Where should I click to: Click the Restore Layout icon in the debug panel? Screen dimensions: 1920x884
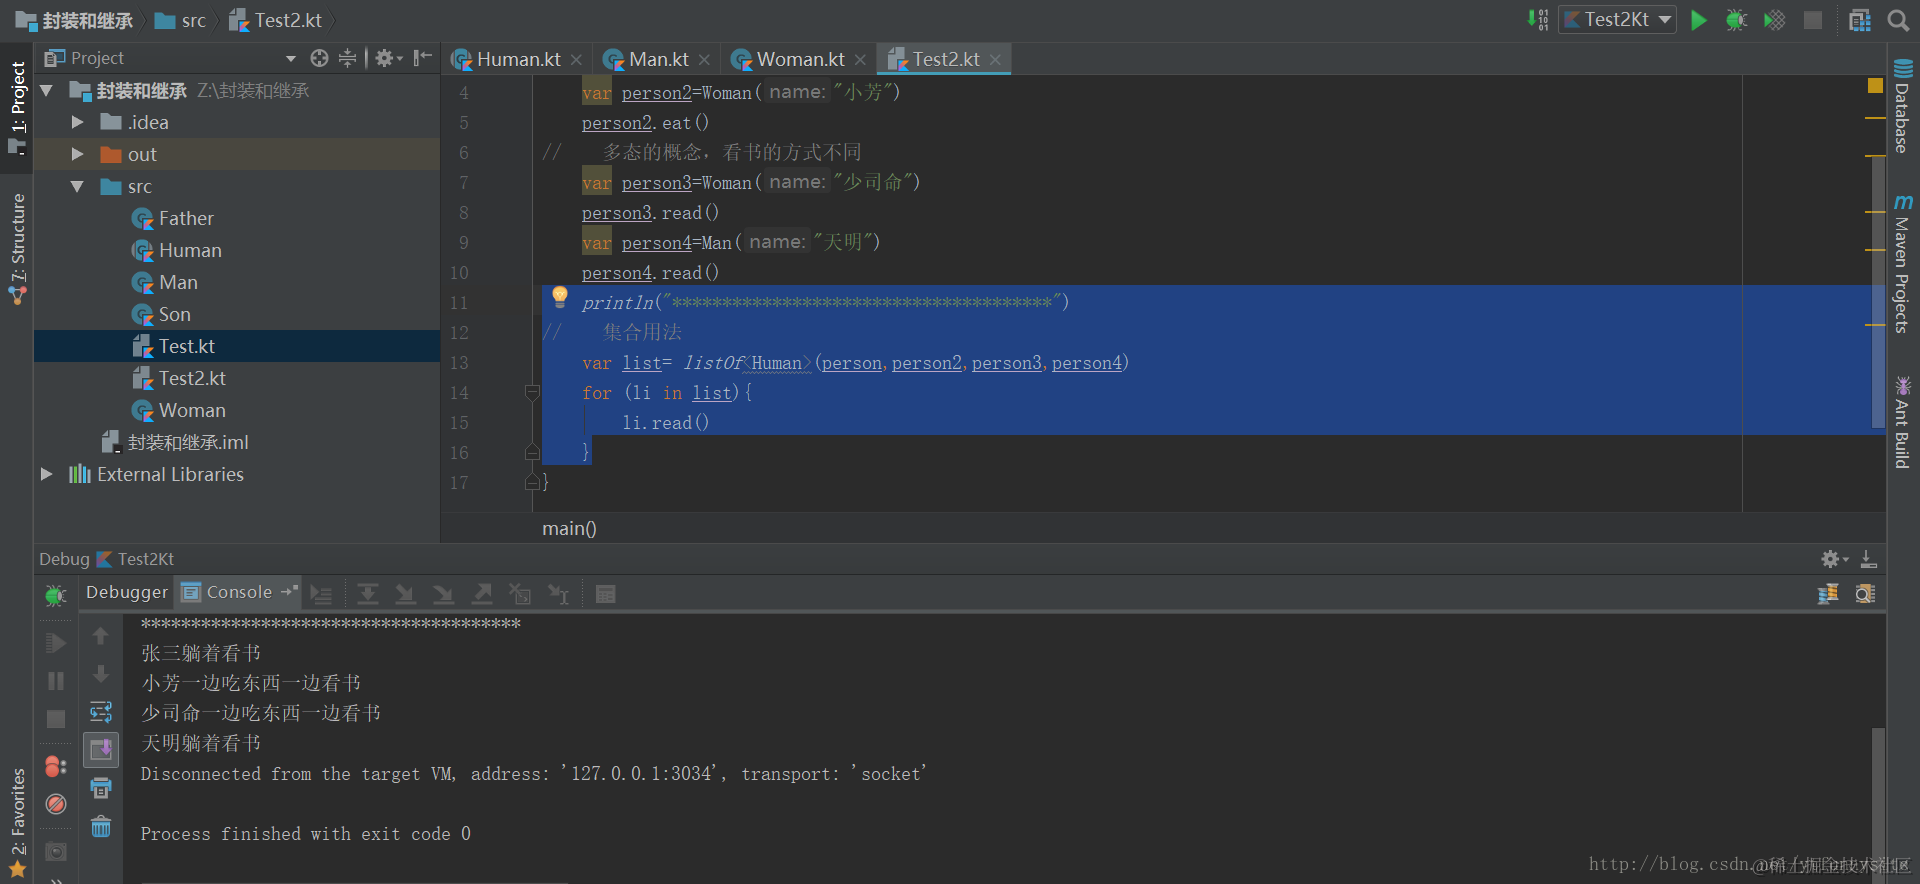tap(1828, 595)
